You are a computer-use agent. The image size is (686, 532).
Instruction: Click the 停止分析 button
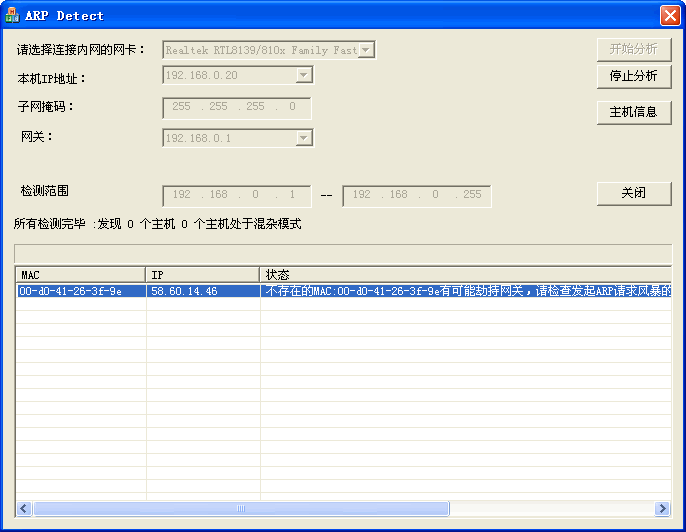[x=634, y=77]
